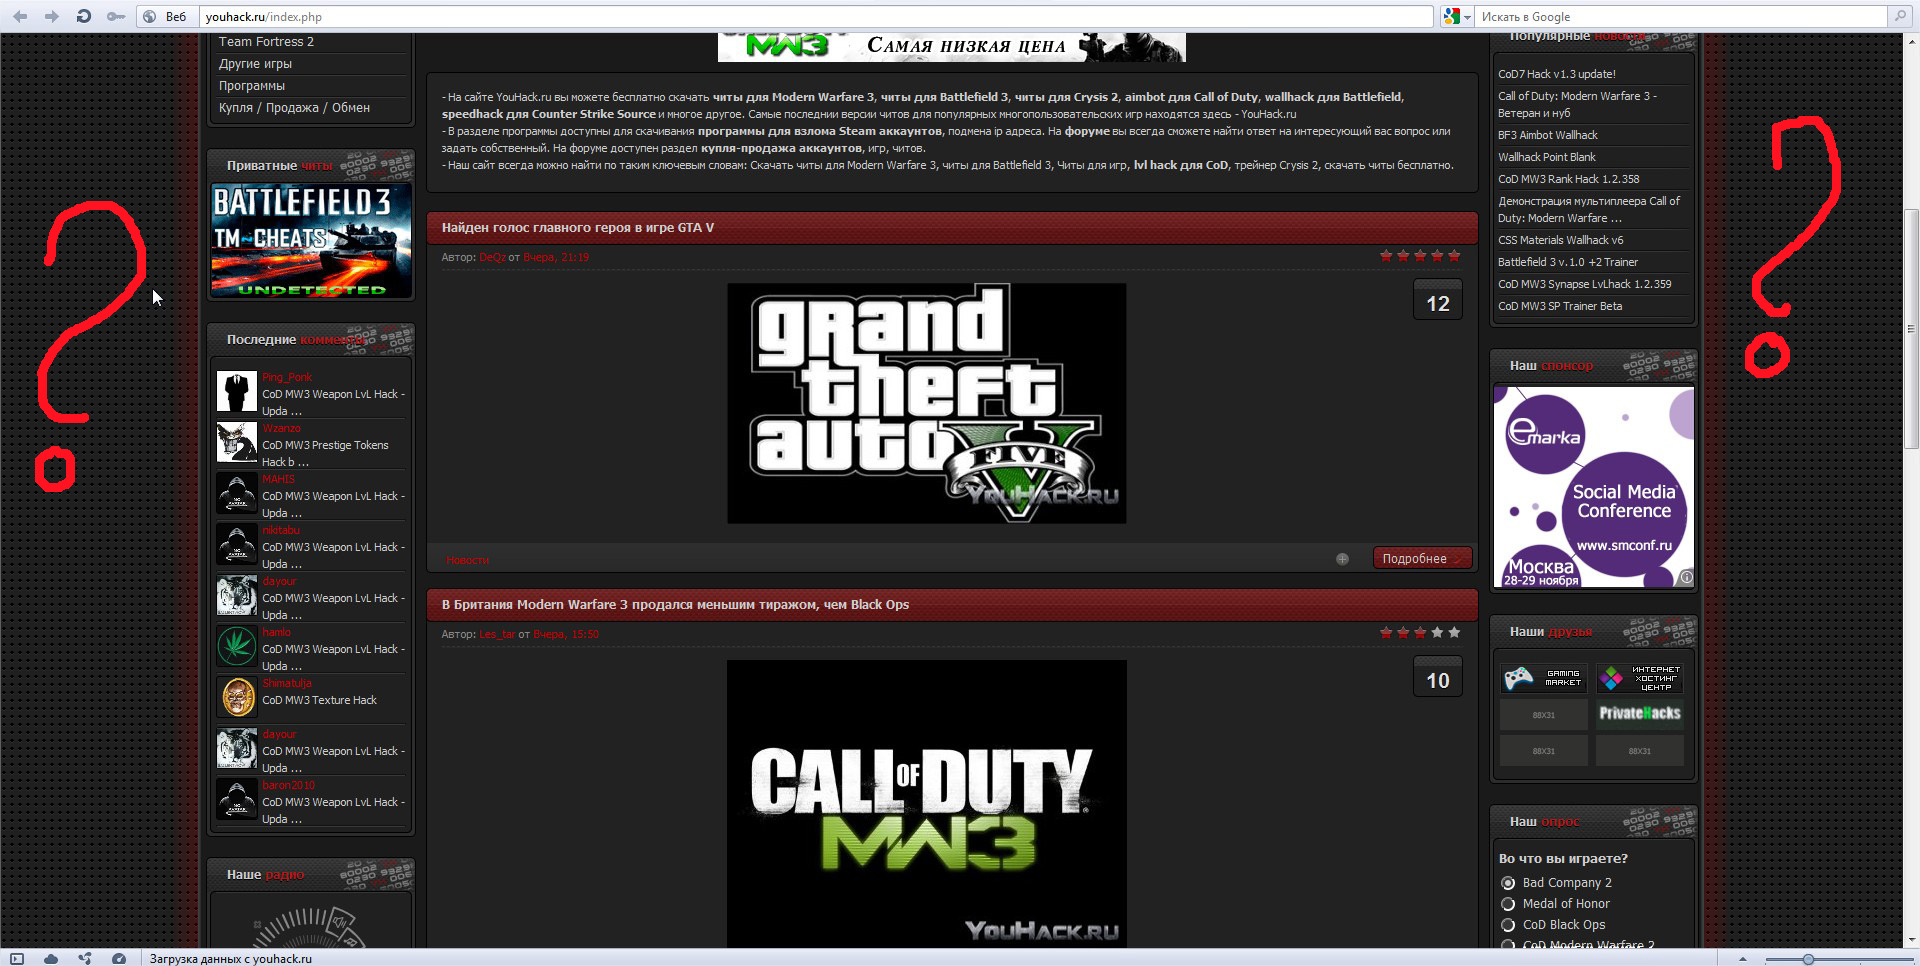
Task: Select the 'CoD Black Ops' poll option
Action: [1508, 925]
